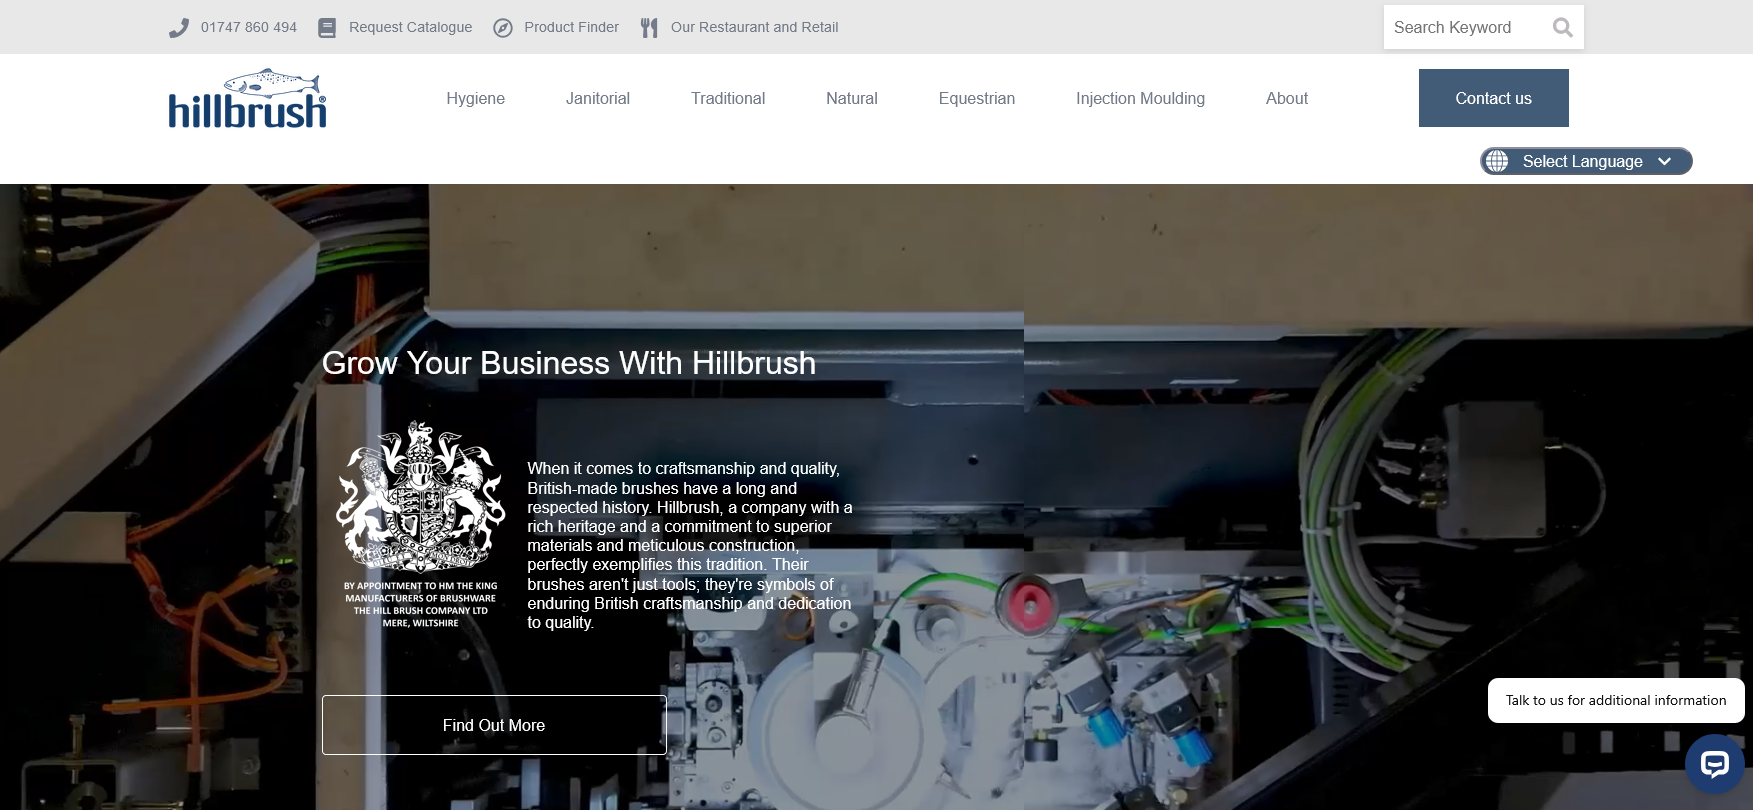Screen dimensions: 1753x810
Task: Click the search magnifier icon
Action: (1562, 28)
